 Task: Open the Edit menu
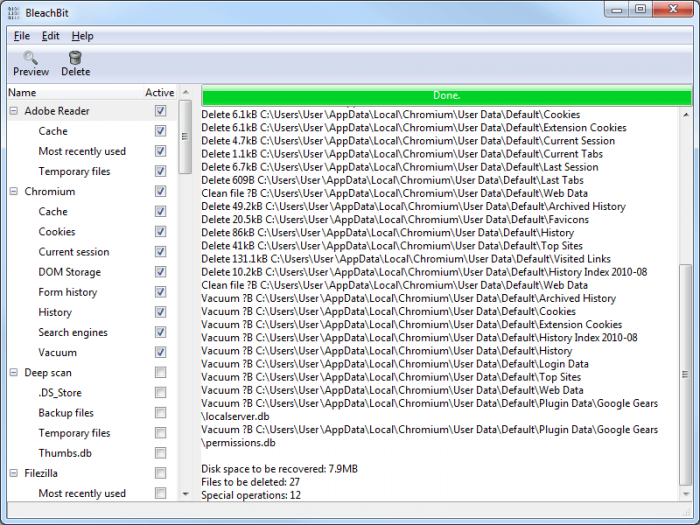50,36
